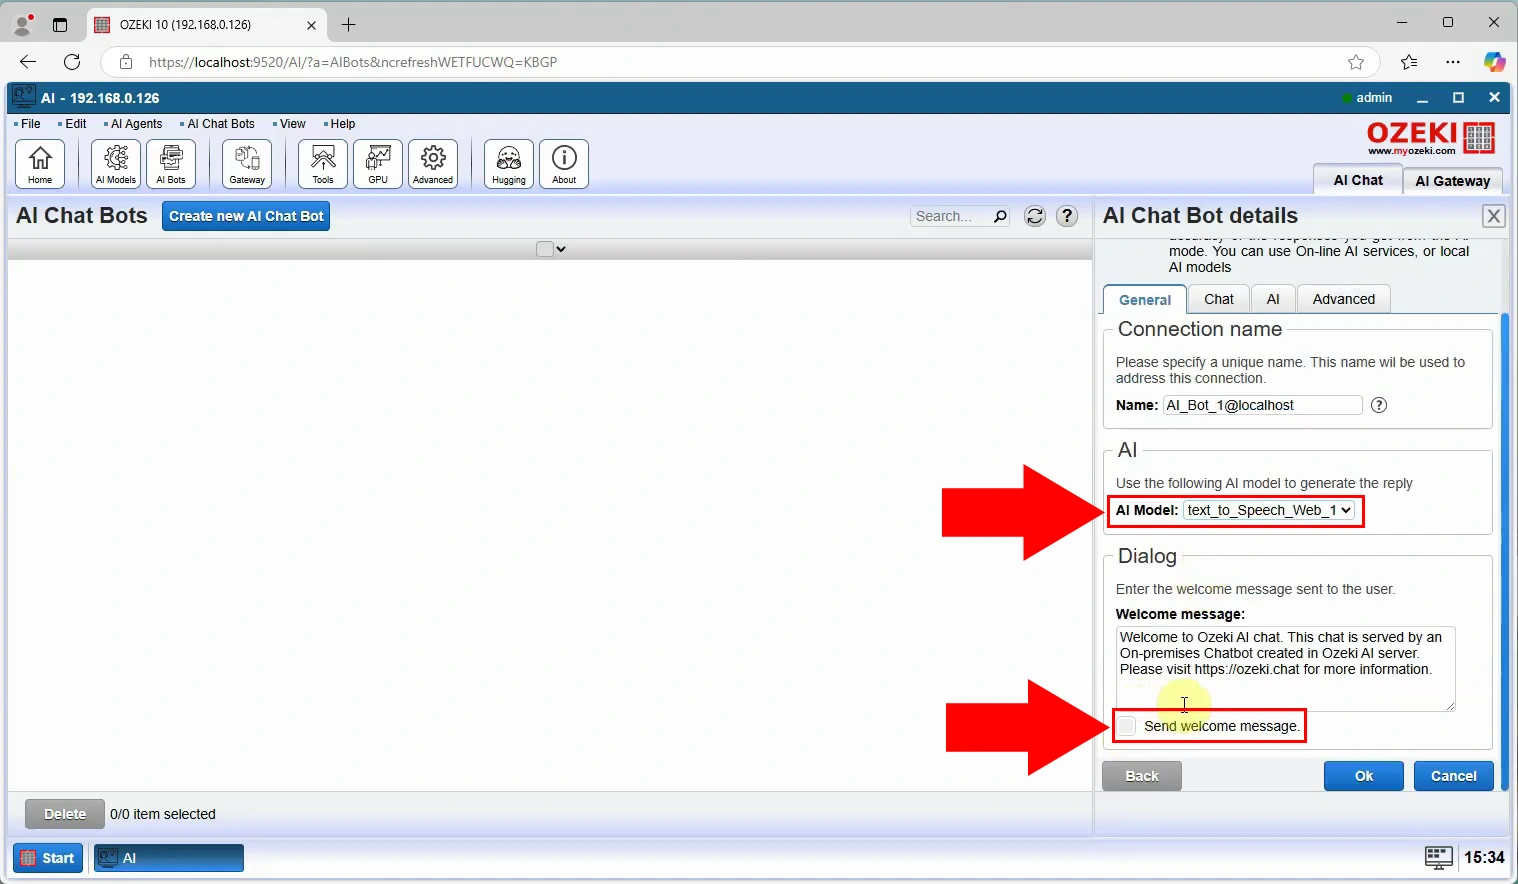The height and width of the screenshot is (884, 1518).
Task: Open browser tab actions menu icon
Action: [x=60, y=25]
